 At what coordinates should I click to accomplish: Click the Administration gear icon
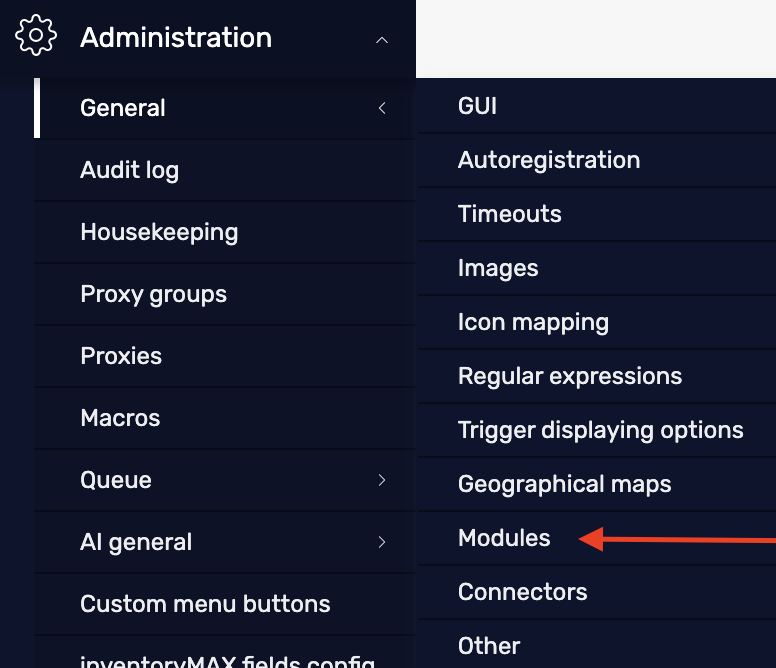pos(36,37)
